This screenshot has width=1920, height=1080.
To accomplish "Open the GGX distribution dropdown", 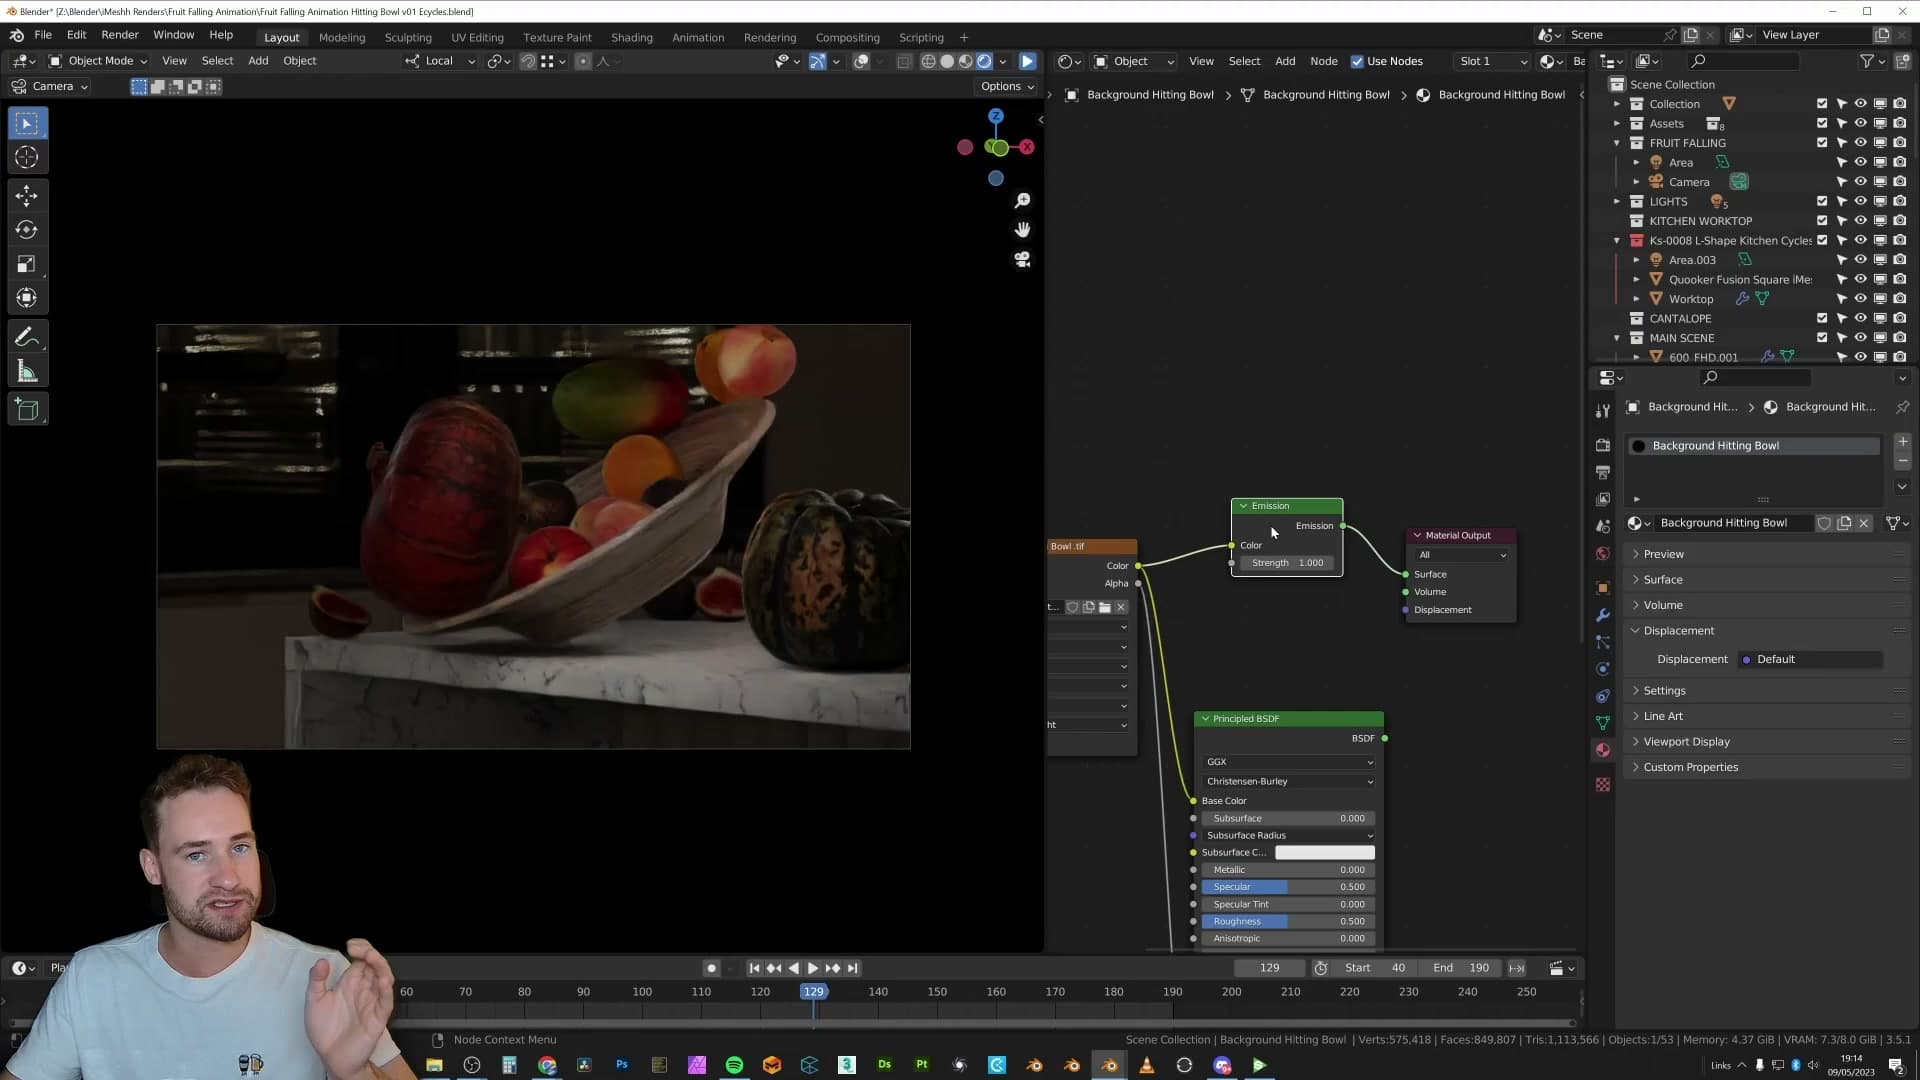I will pos(1289,762).
